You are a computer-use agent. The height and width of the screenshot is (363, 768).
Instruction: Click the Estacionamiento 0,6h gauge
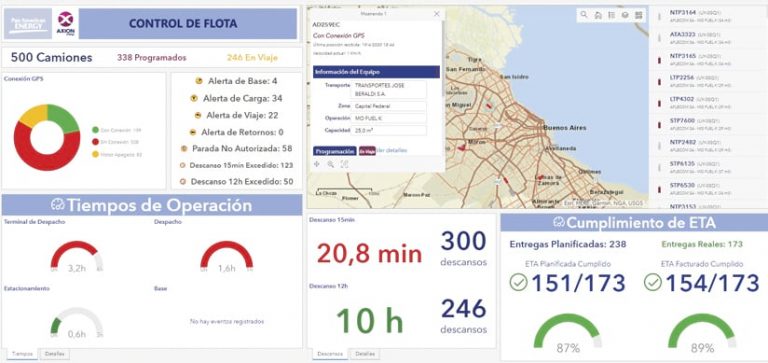(x=77, y=323)
